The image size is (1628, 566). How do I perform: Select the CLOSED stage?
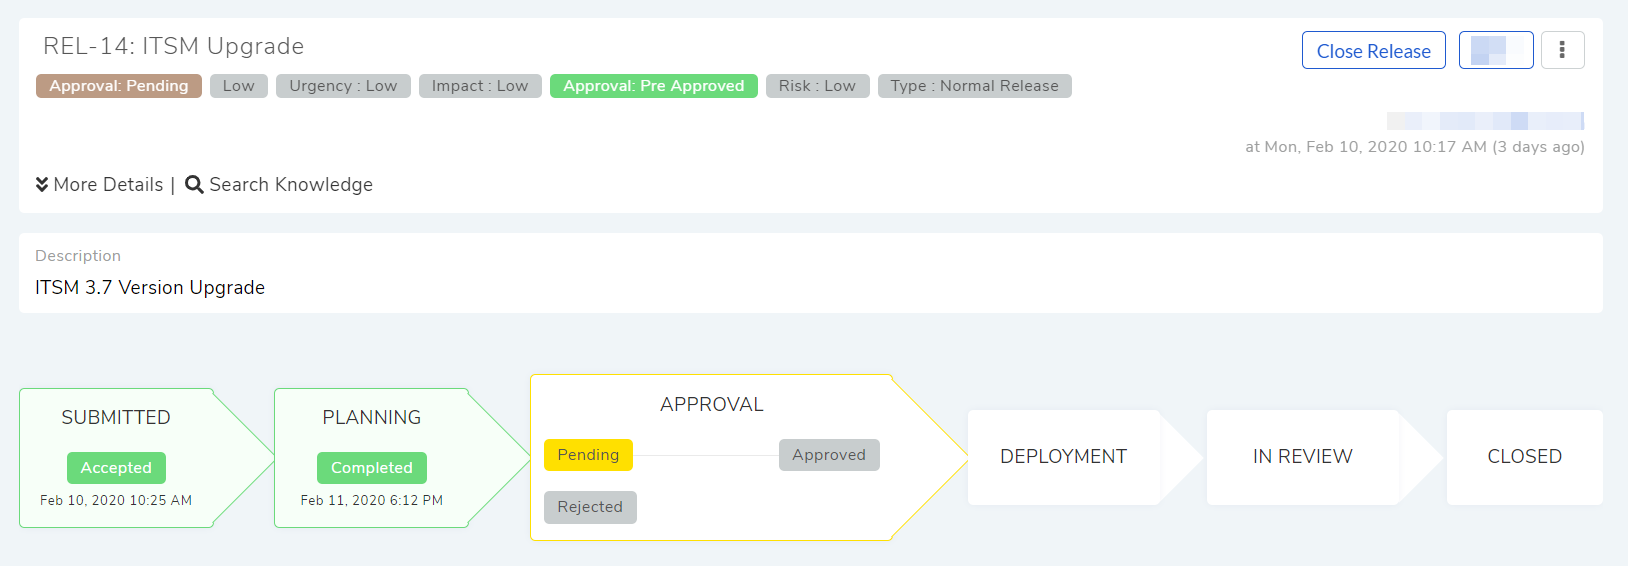[1525, 457]
